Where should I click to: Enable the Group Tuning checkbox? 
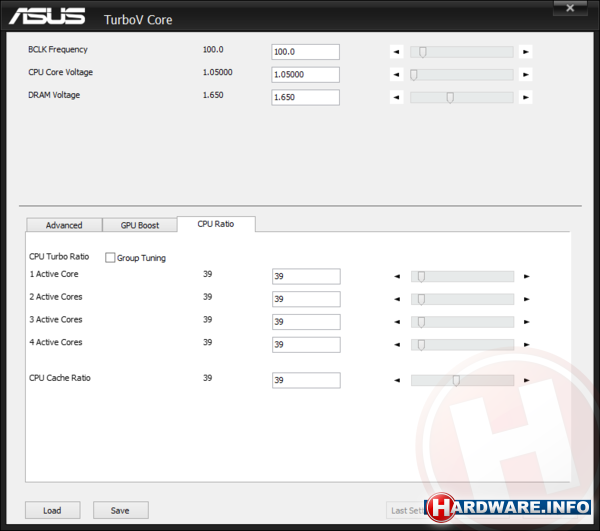(x=110, y=257)
